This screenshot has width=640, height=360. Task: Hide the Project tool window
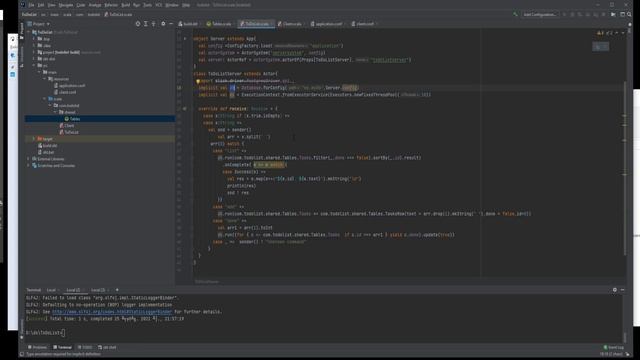pyautogui.click(x=171, y=24)
